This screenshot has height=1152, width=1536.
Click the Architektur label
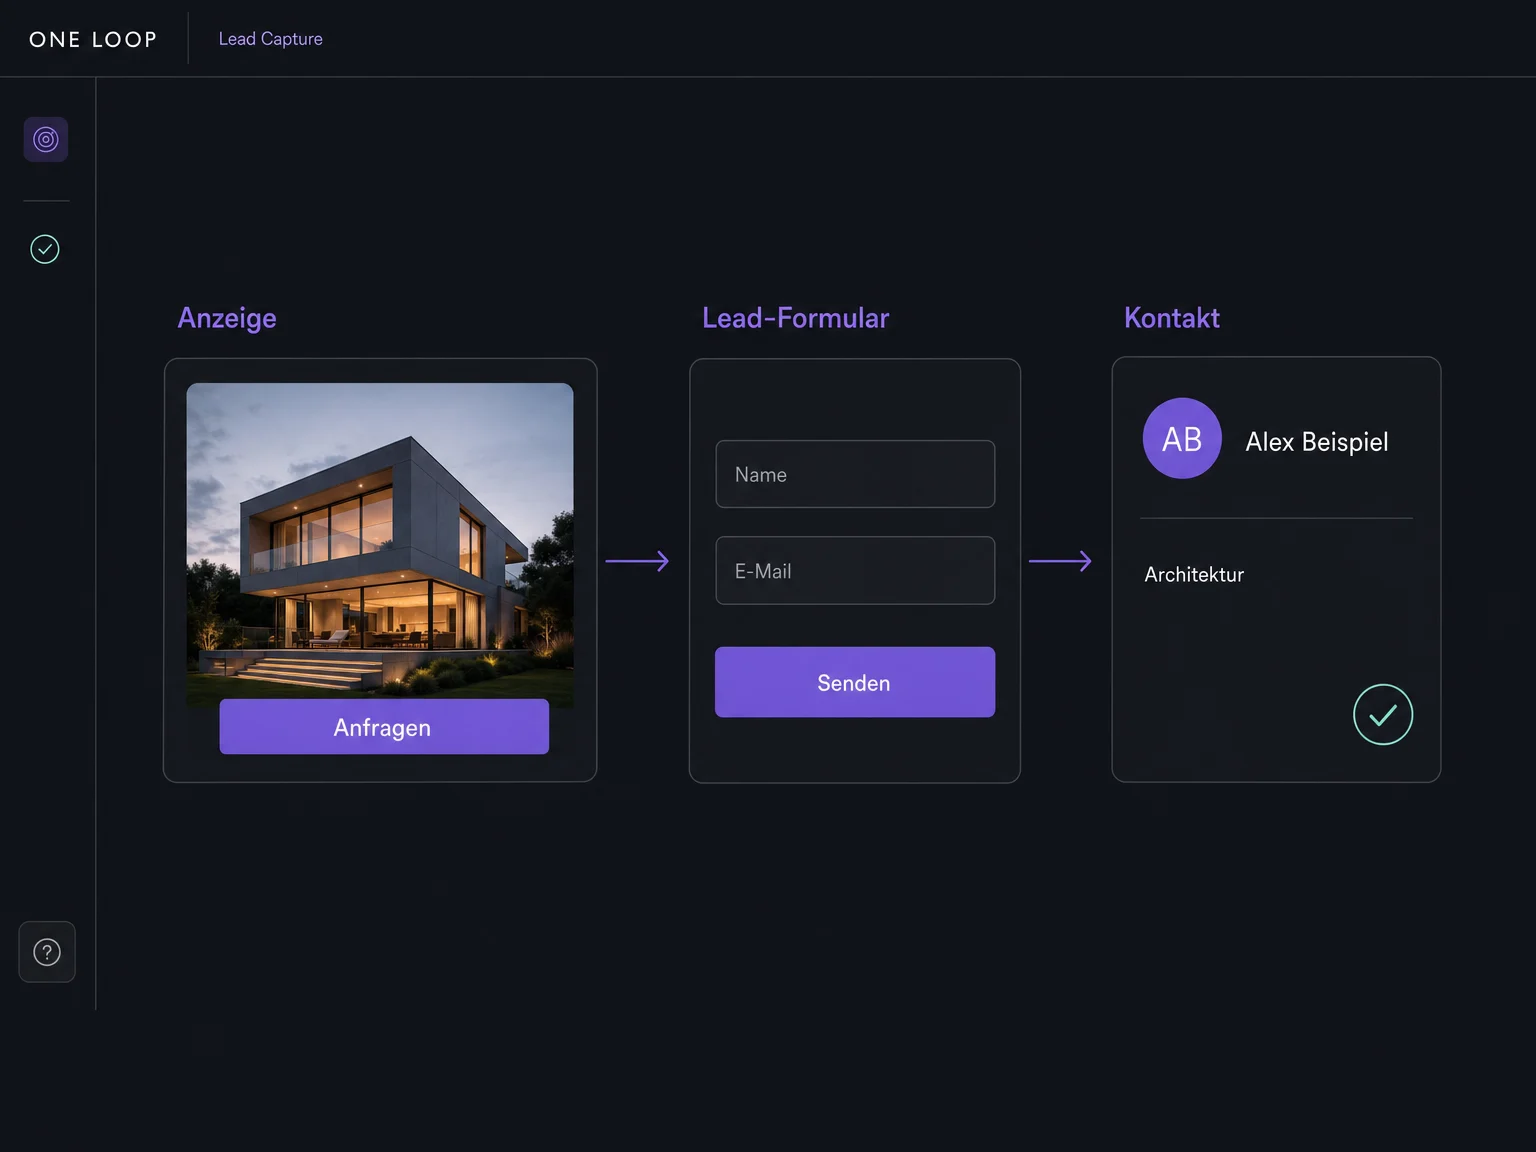(1194, 575)
